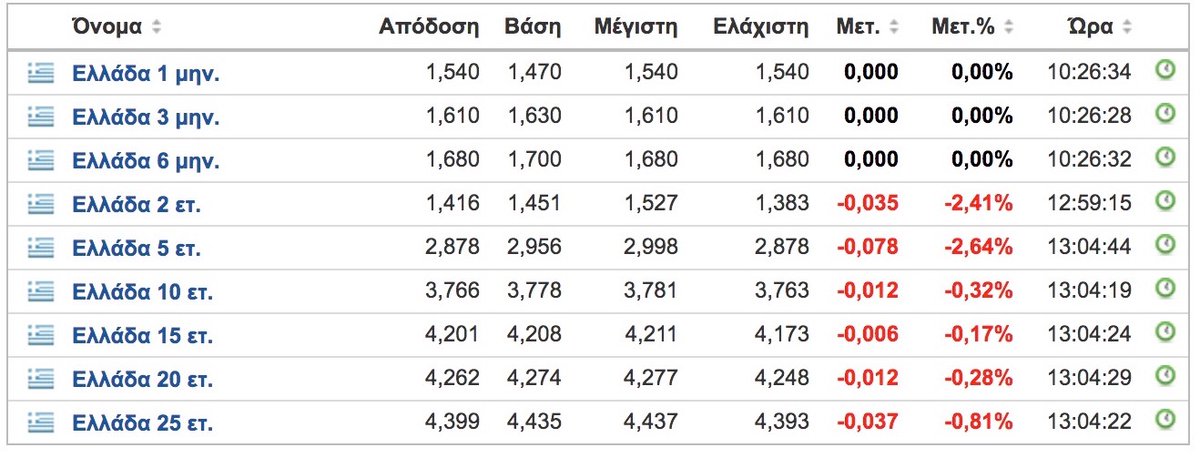Click the Μέγιστη column header
Viewport: 1200px width, 468px height.
click(635, 27)
